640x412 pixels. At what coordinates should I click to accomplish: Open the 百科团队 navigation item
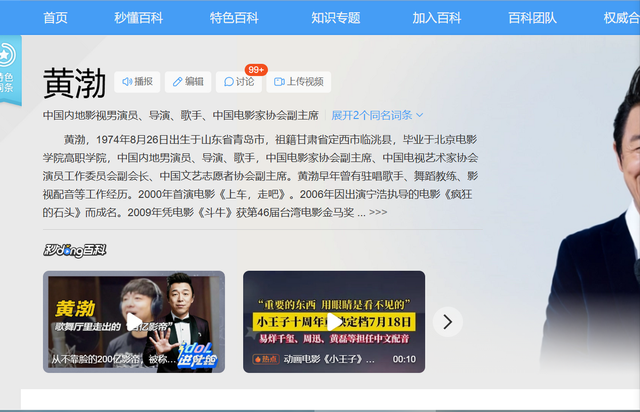(x=532, y=18)
